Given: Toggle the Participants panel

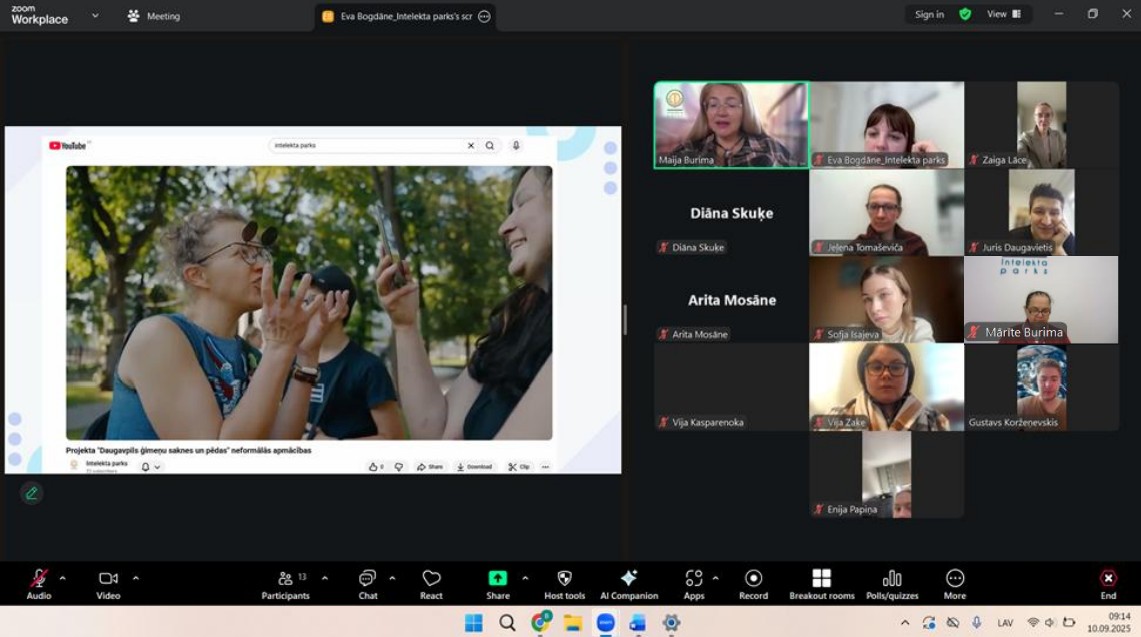Looking at the screenshot, I should [285, 584].
